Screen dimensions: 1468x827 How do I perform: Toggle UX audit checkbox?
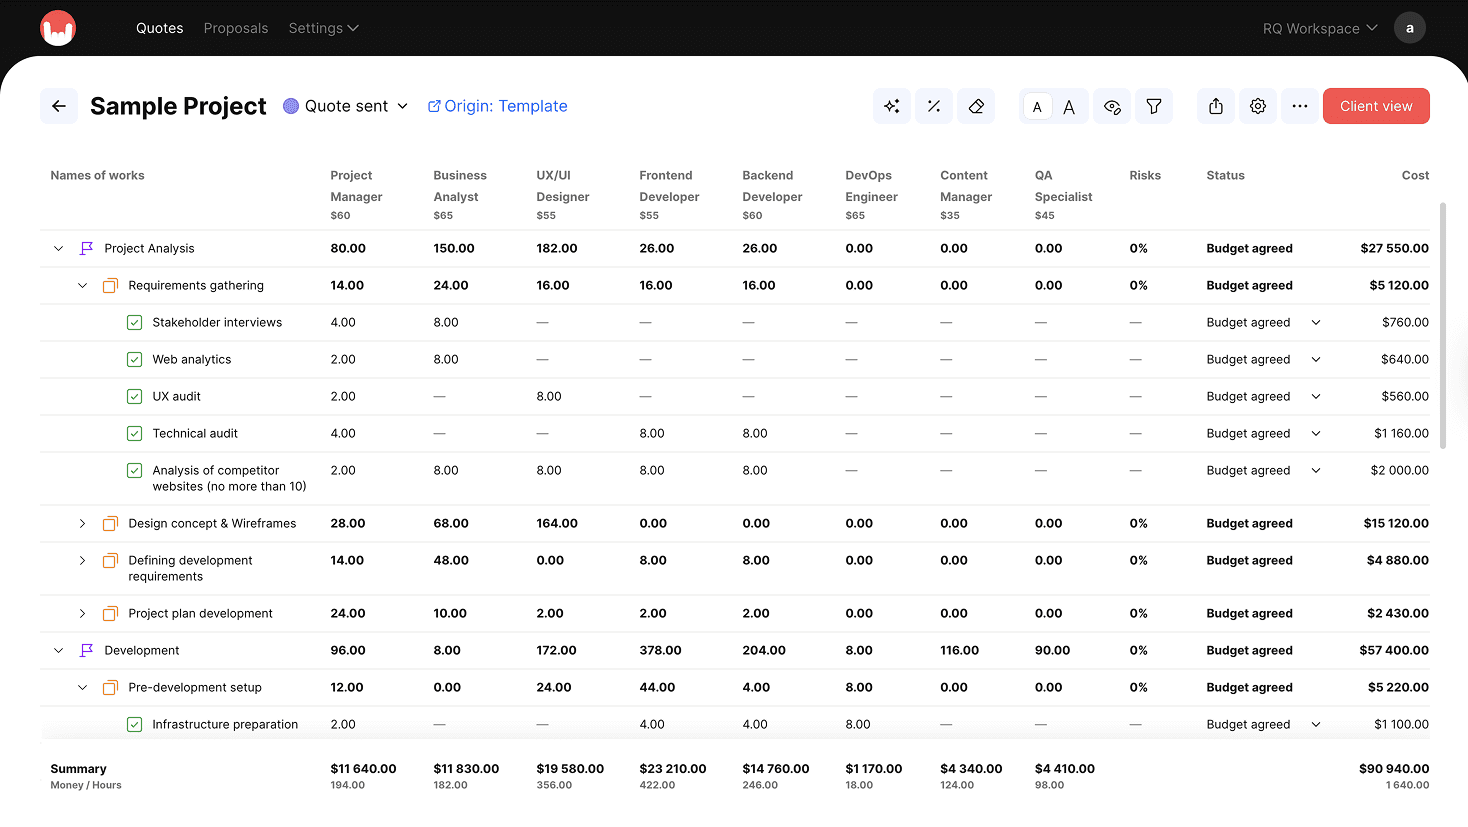(x=135, y=396)
